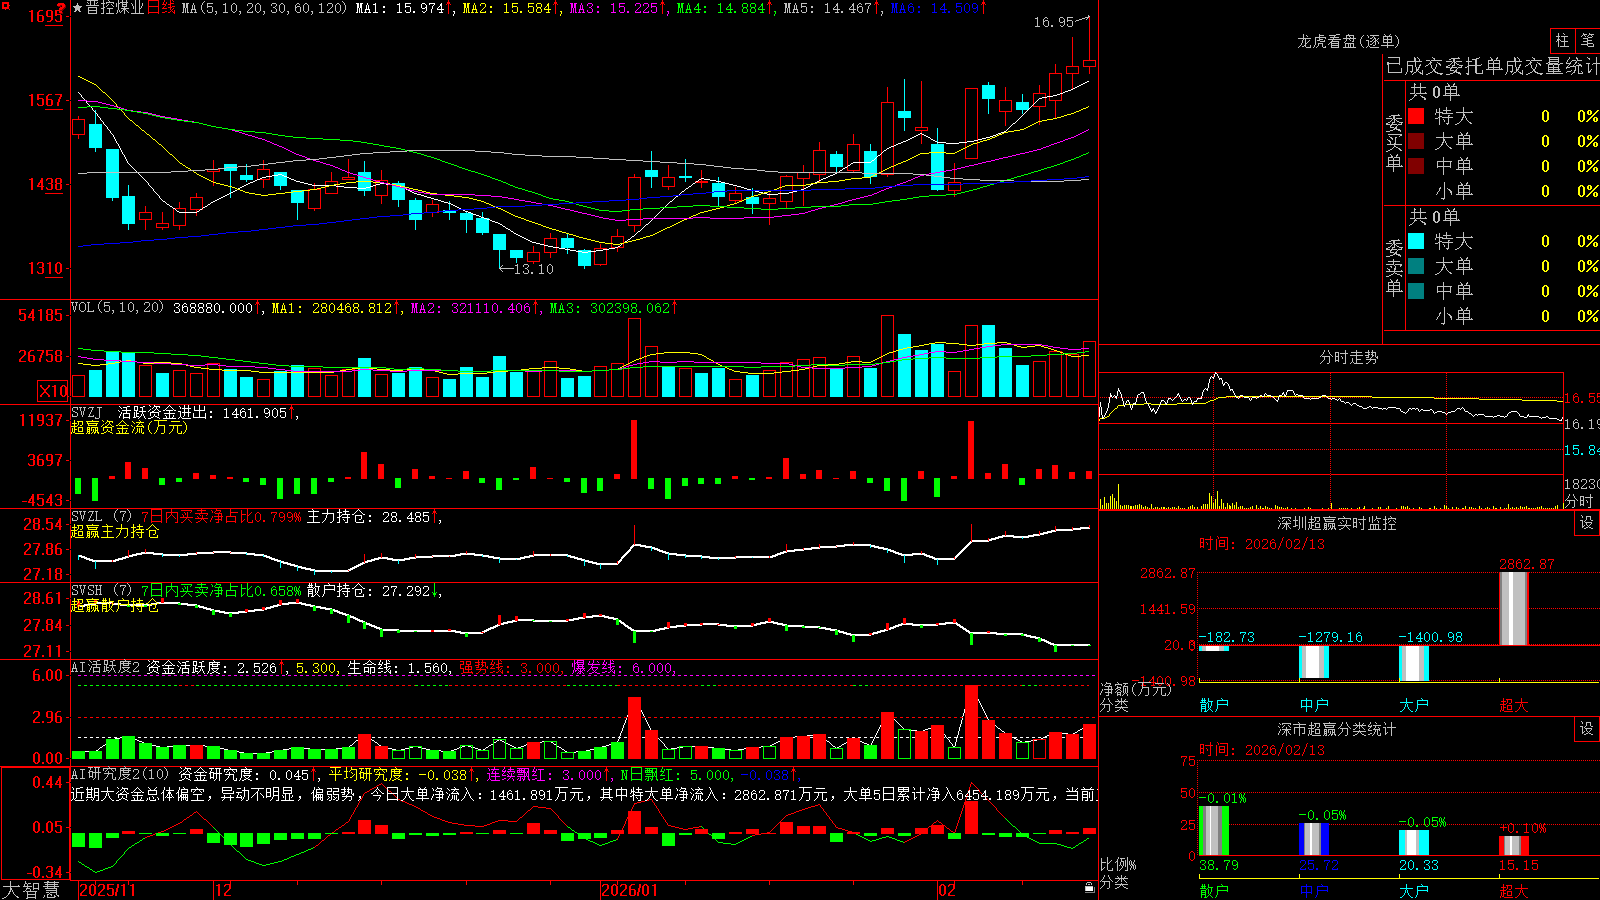Click 深市超赢分类统计 panel title
Viewport: 1600px width, 900px height.
pos(1337,729)
